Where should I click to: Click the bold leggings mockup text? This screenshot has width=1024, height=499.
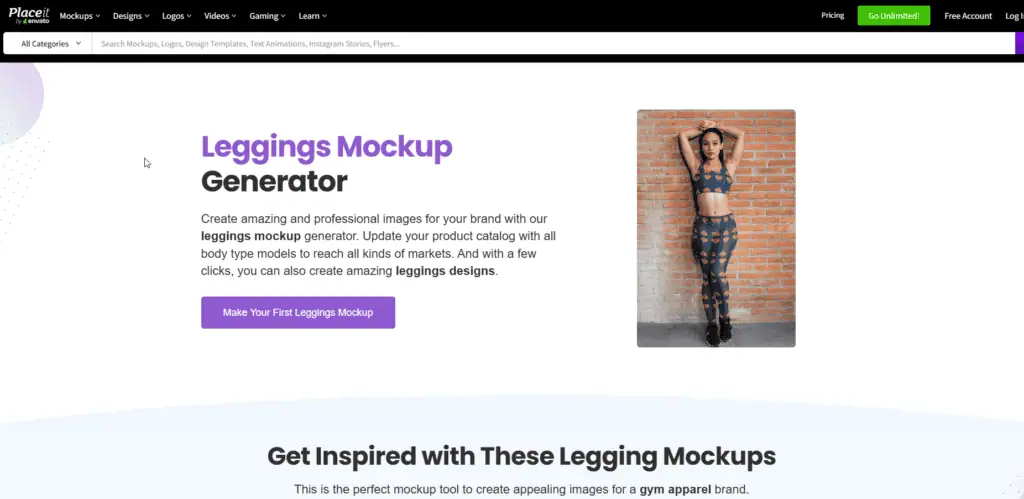251,236
